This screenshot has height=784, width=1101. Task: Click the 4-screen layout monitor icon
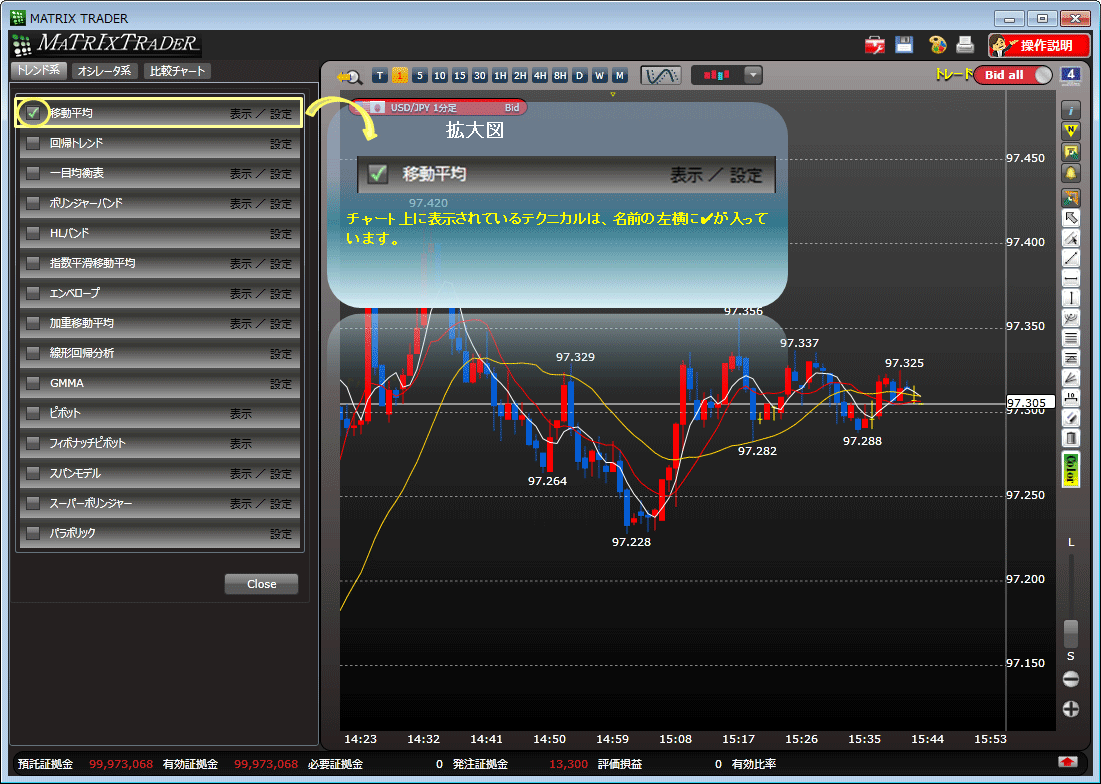click(1070, 75)
